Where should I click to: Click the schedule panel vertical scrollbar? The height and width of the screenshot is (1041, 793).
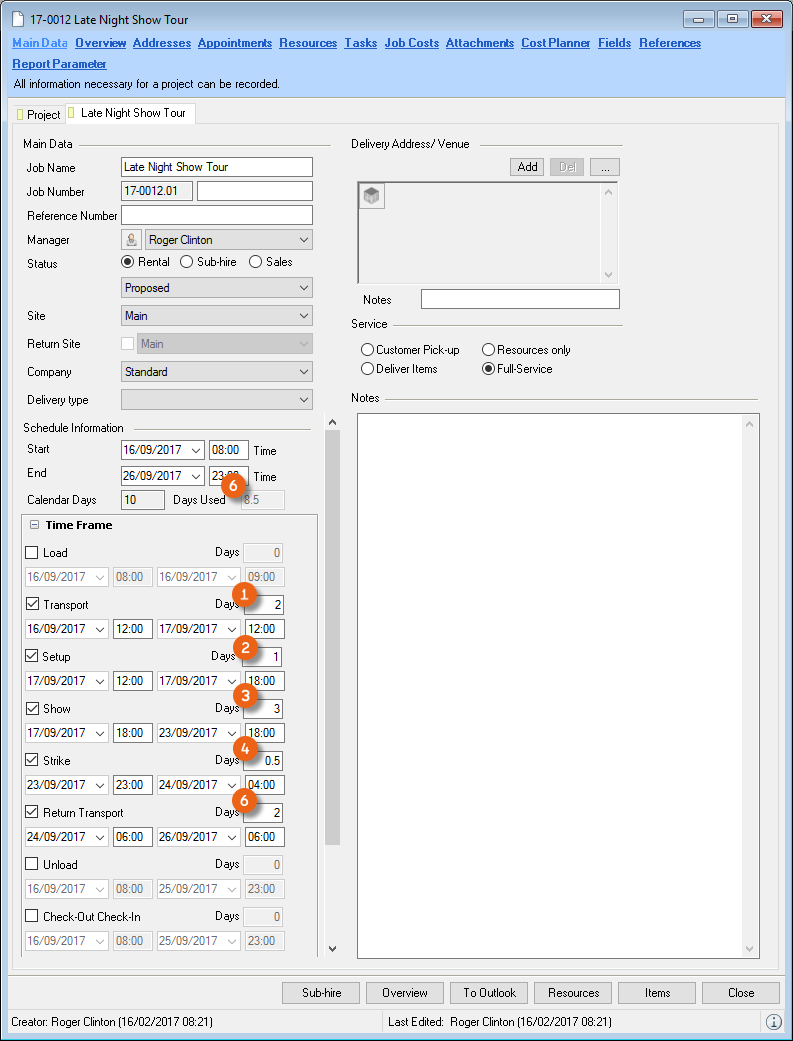pos(333,640)
